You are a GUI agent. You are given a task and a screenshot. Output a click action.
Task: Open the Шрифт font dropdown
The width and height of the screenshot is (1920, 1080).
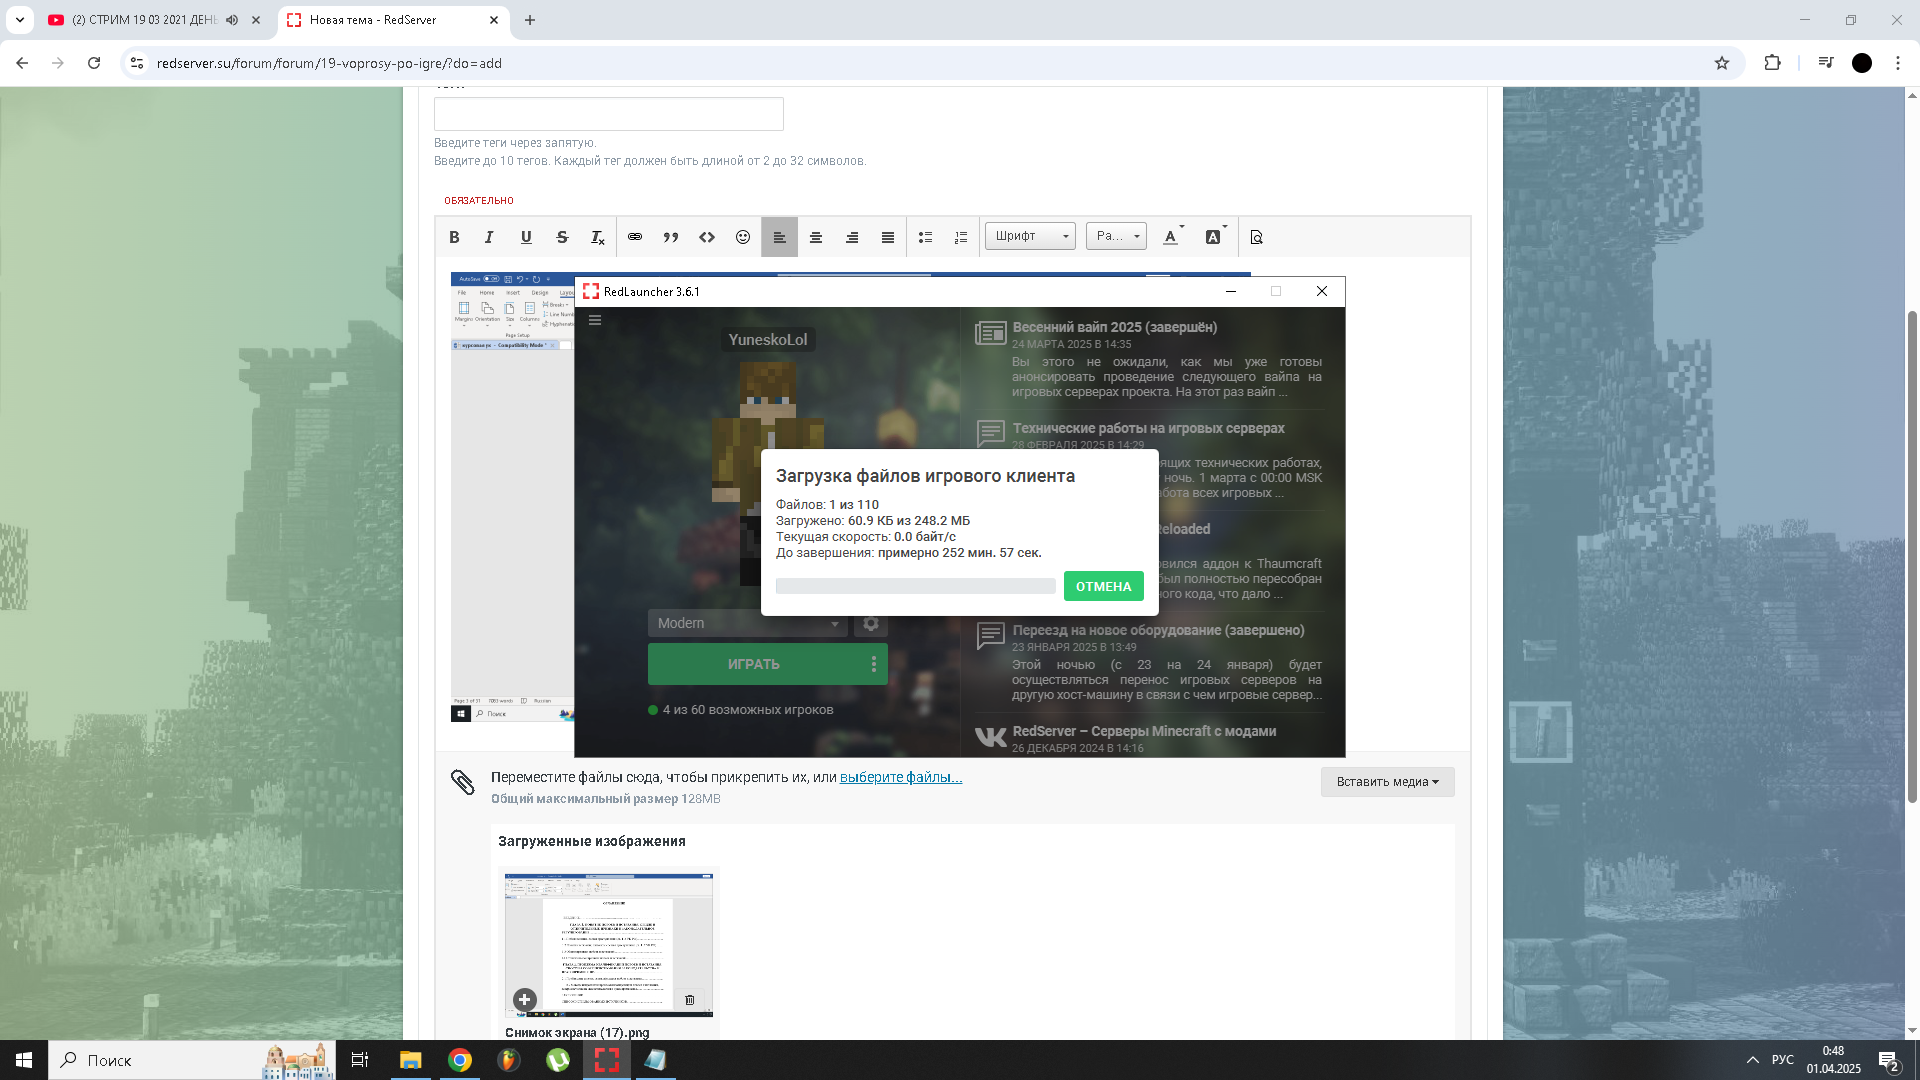(1030, 236)
